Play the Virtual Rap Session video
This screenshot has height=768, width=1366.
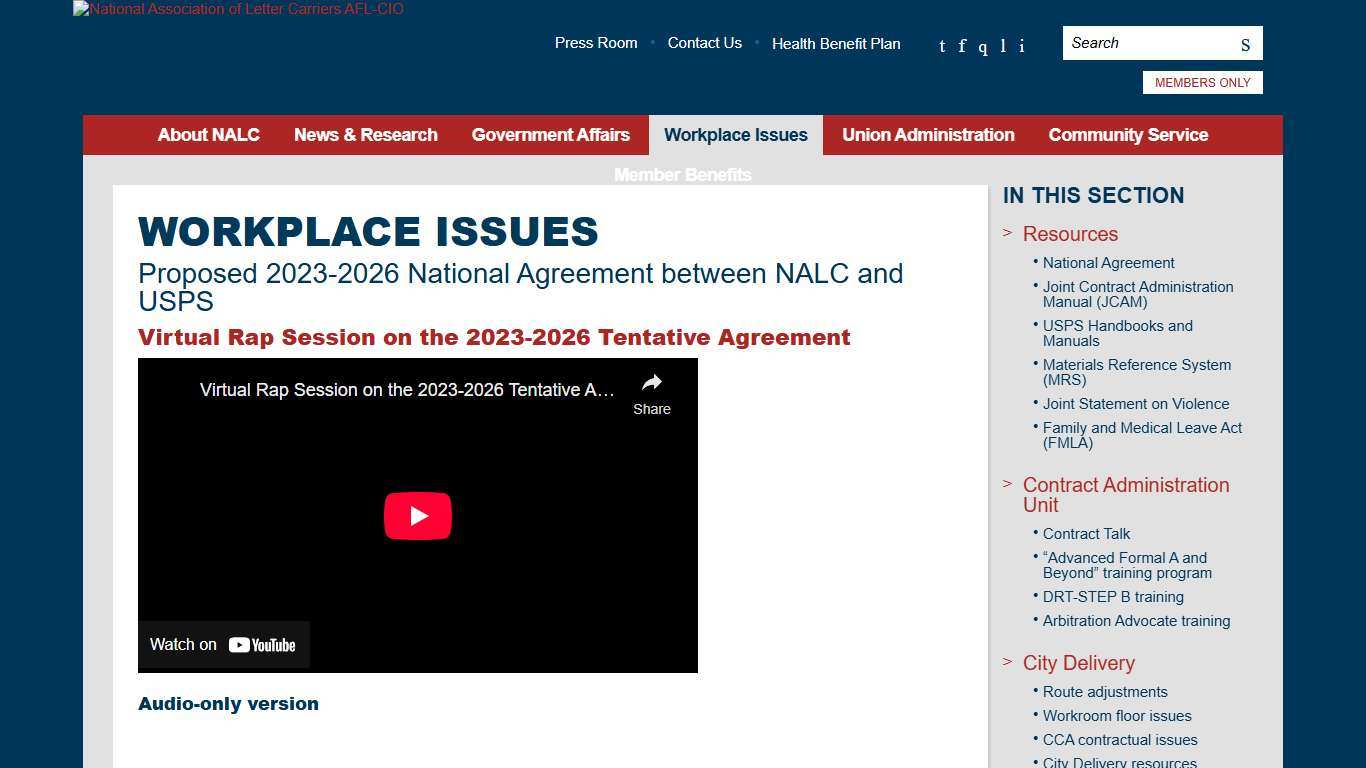pos(418,516)
